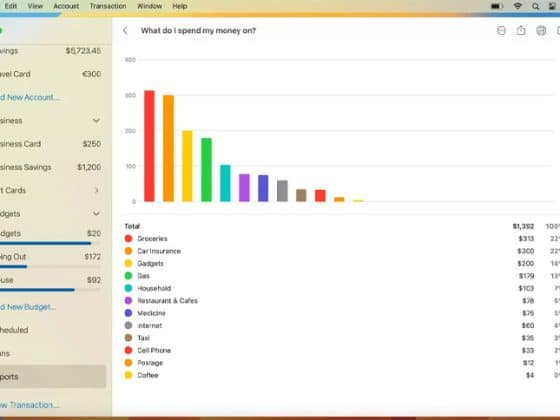Click the $4 amount in the Coffee row
560x420 pixels.
(530, 375)
